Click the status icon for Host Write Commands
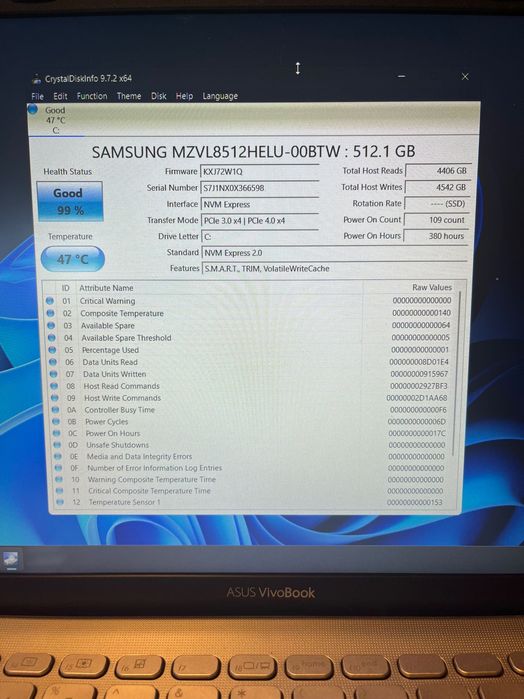 point(54,398)
